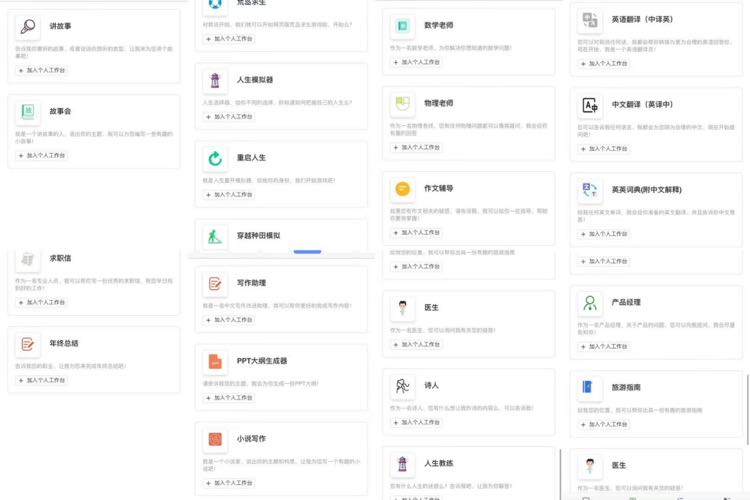Image resolution: width=750 pixels, height=500 pixels.
Task: Click the green book icon of 故事会
Action: tap(28, 111)
